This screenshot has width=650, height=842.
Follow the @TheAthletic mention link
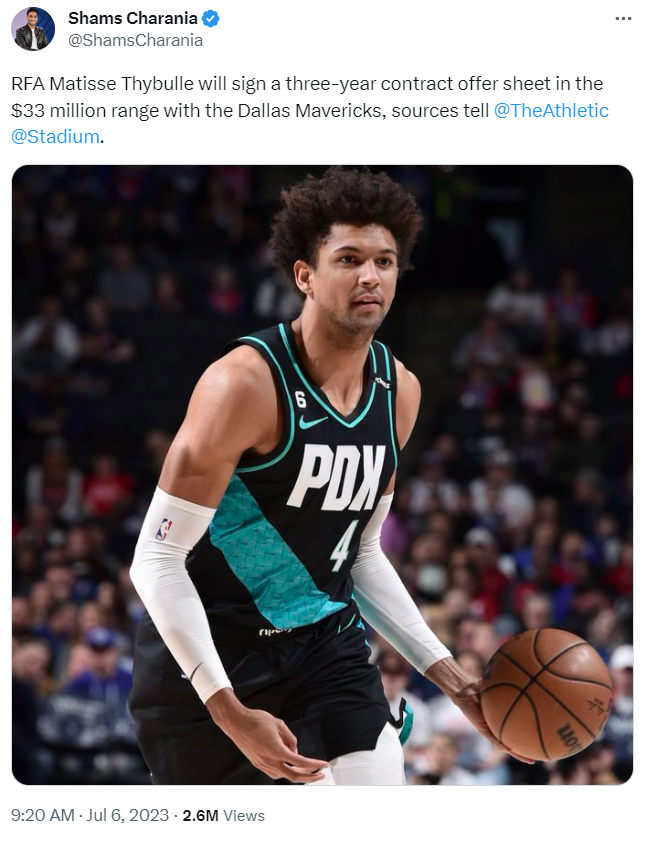(x=551, y=110)
